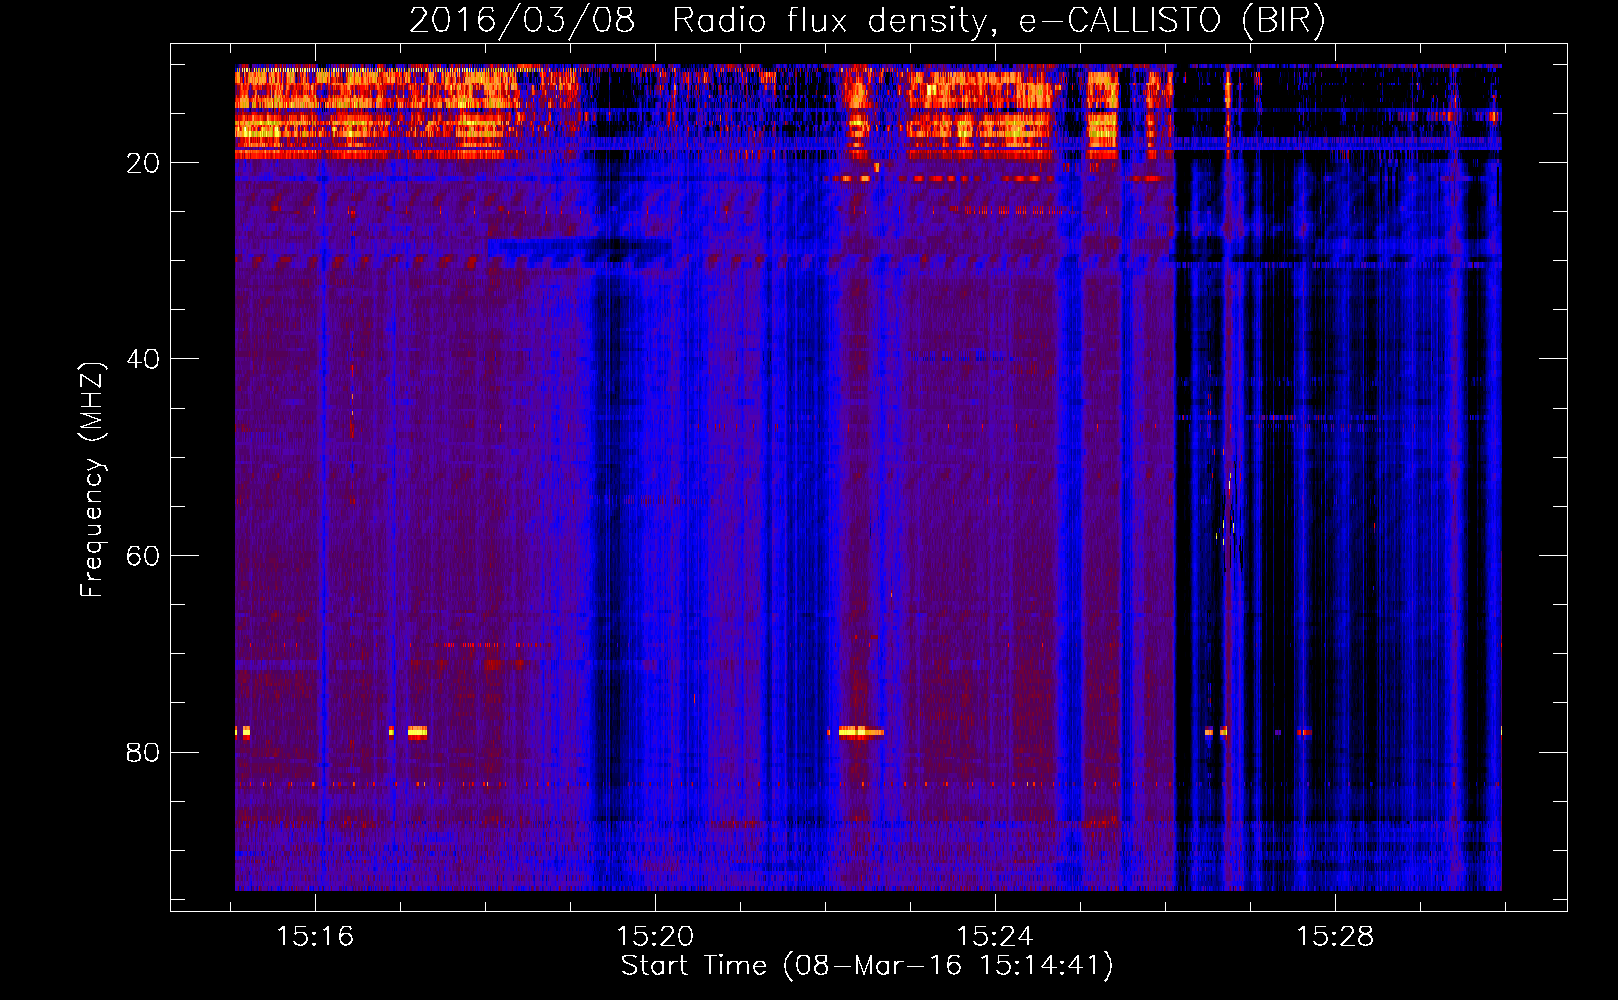Click the 'Frequency (MHZ)' axis label

pos(92,480)
